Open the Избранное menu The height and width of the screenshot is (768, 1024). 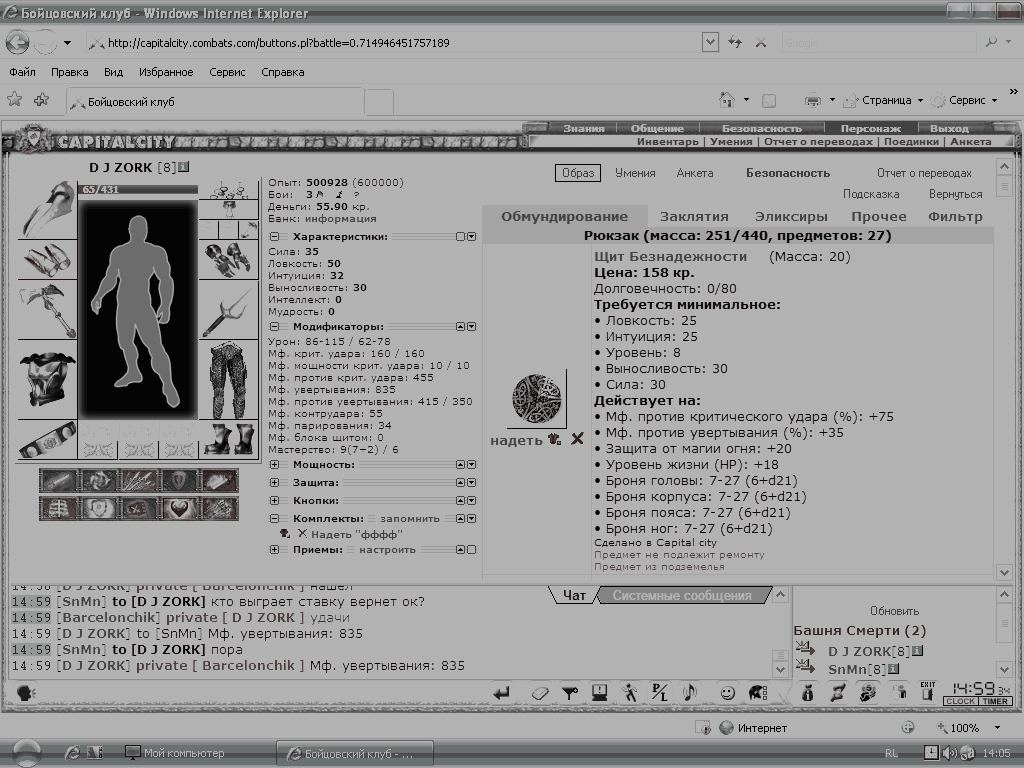click(166, 72)
